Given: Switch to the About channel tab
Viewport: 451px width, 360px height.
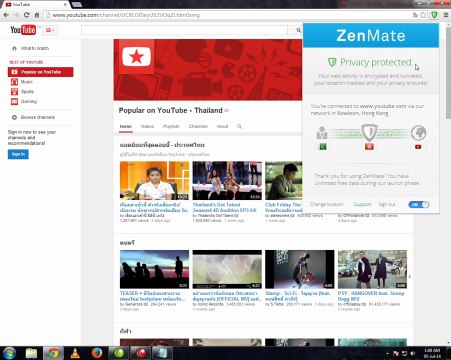Looking at the screenshot, I should [222, 126].
